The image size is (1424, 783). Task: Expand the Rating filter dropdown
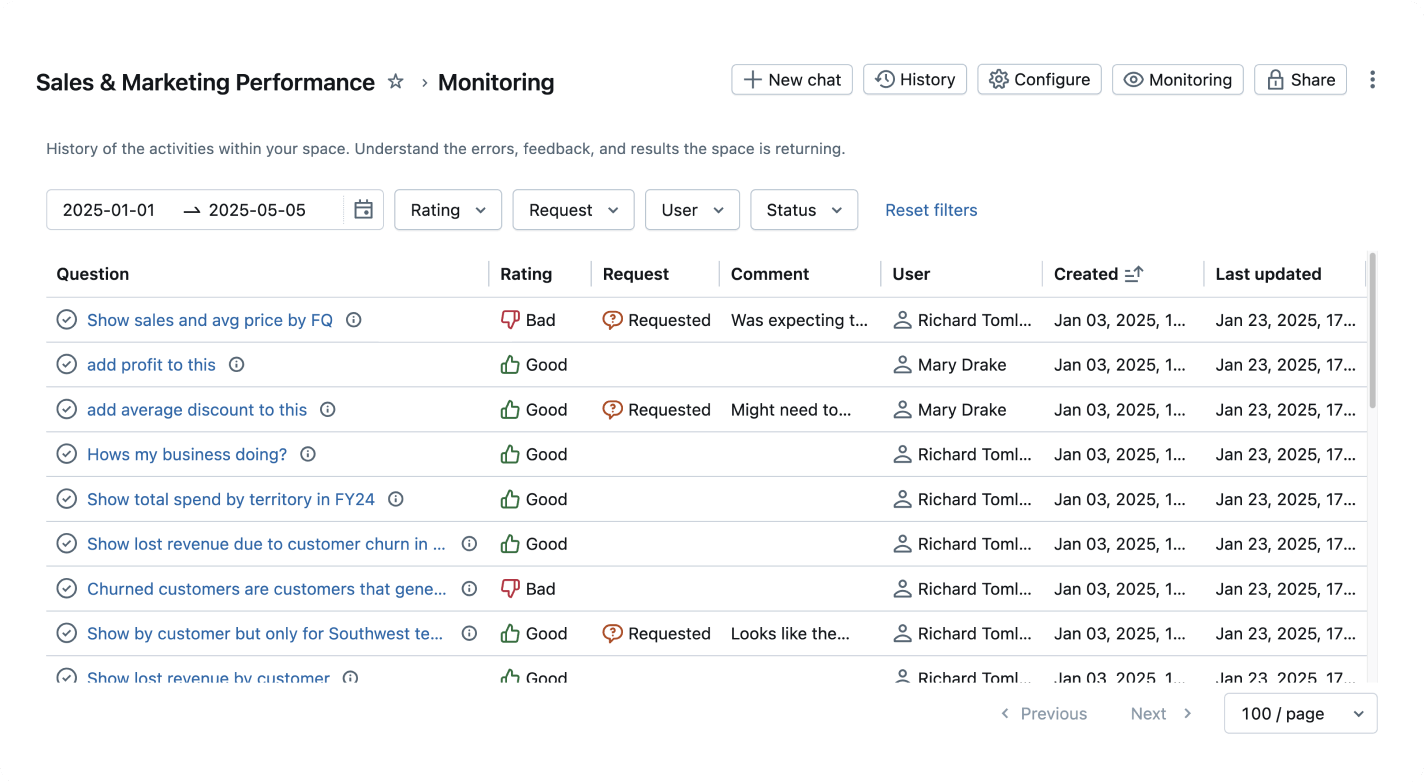[448, 210]
